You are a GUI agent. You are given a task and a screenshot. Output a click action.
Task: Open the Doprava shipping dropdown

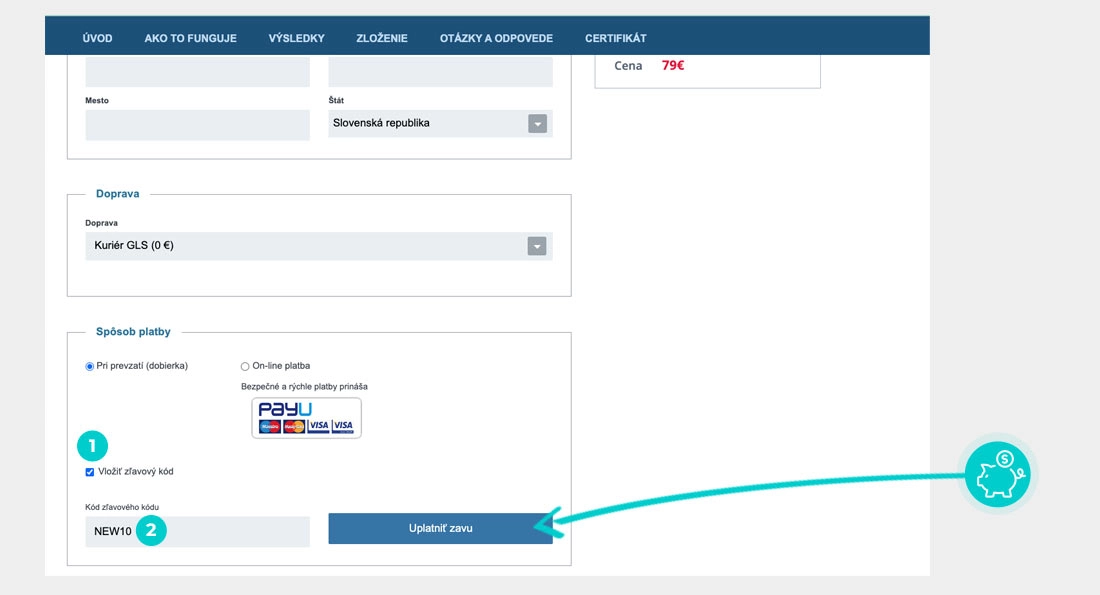pyautogui.click(x=318, y=246)
